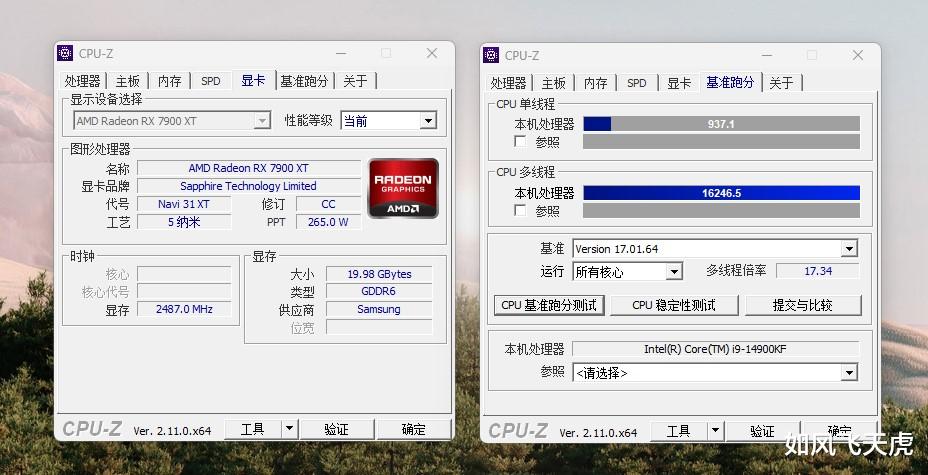Image resolution: width=928 pixels, height=475 pixels.
Task: Switch to 内存 tab in right window
Action: (x=595, y=83)
